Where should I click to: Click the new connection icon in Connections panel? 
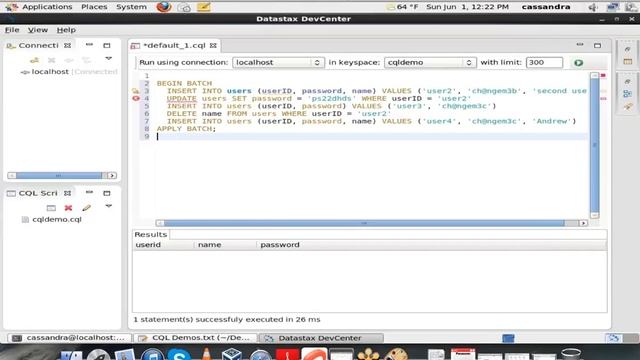(34, 60)
